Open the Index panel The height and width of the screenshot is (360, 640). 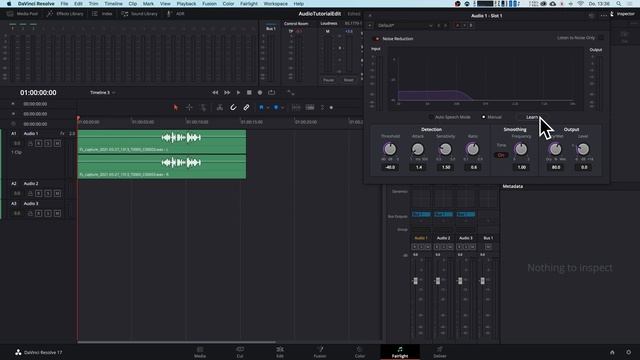(x=102, y=13)
